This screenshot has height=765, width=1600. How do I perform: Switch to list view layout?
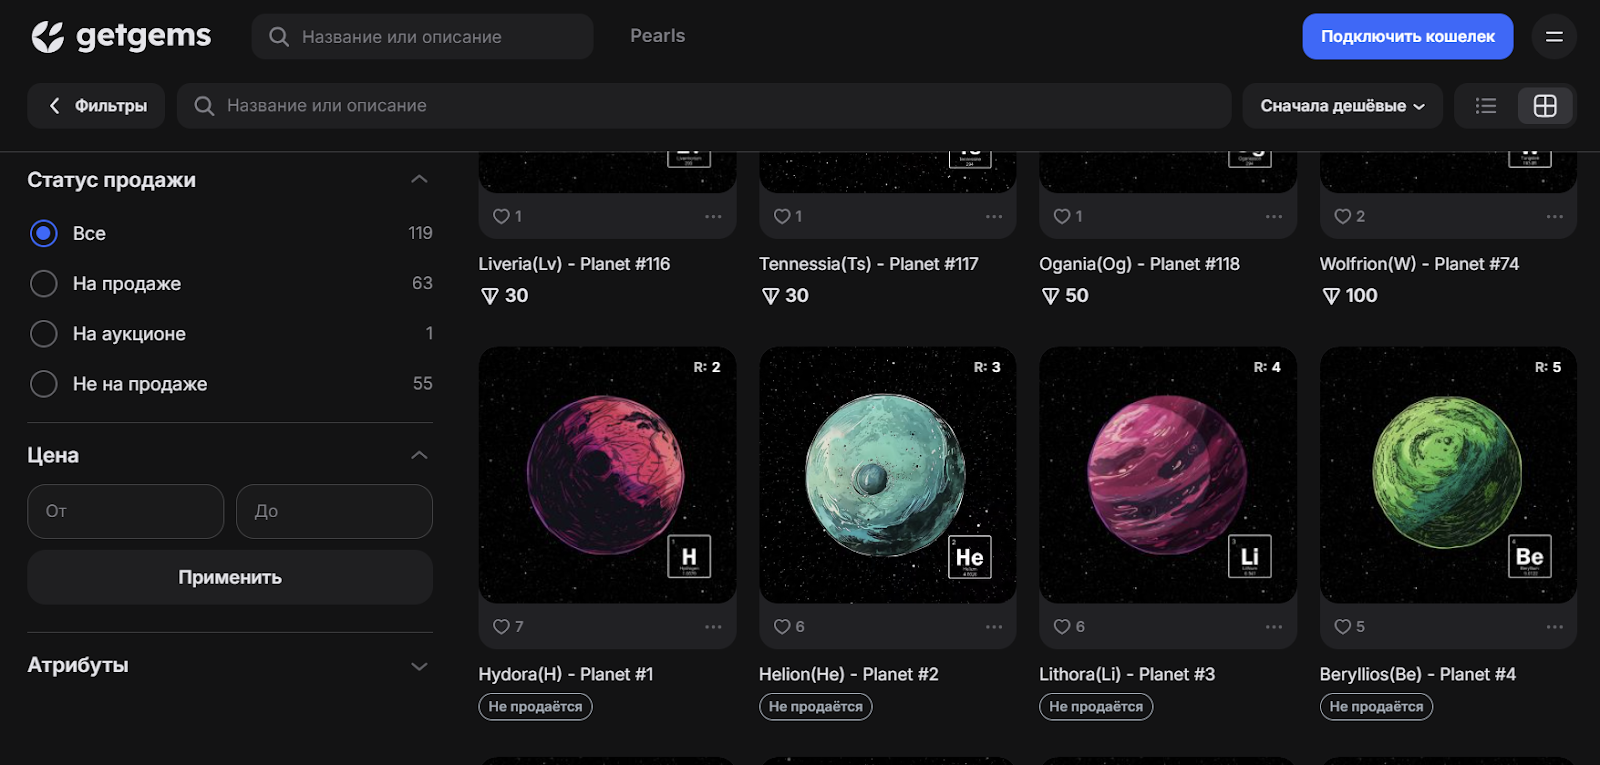(1486, 106)
